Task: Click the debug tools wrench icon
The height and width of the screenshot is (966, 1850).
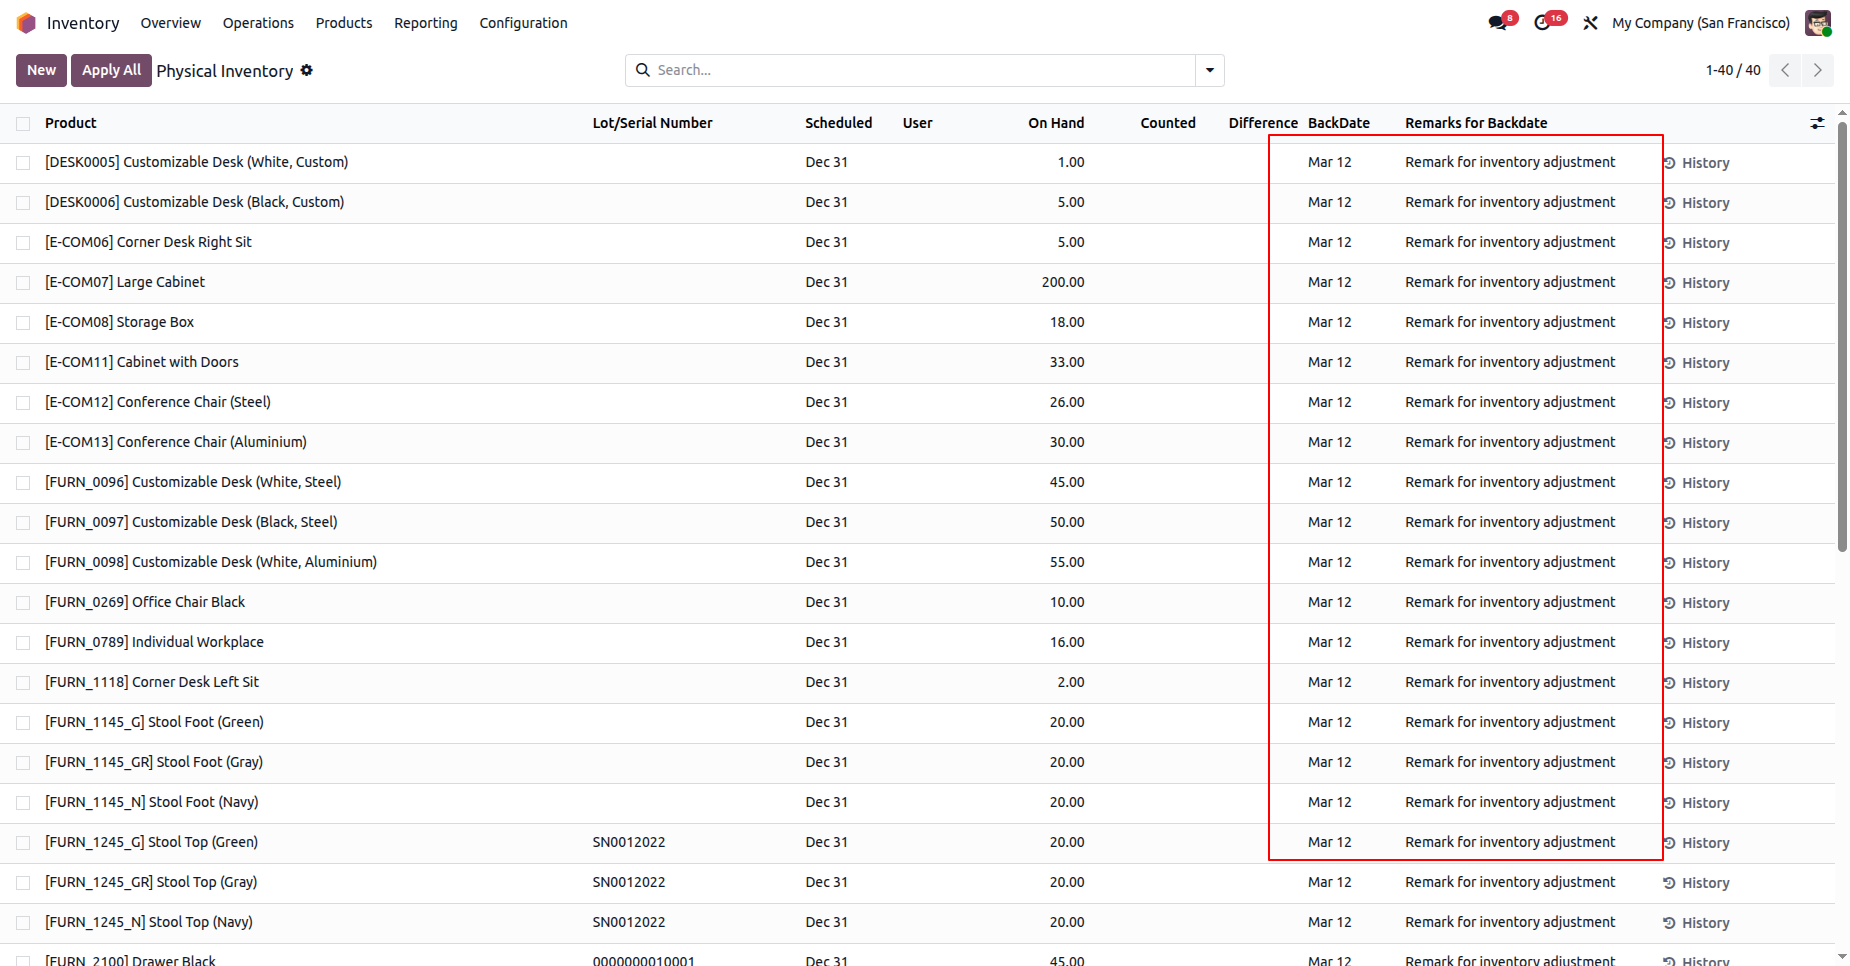Action: (x=1590, y=23)
